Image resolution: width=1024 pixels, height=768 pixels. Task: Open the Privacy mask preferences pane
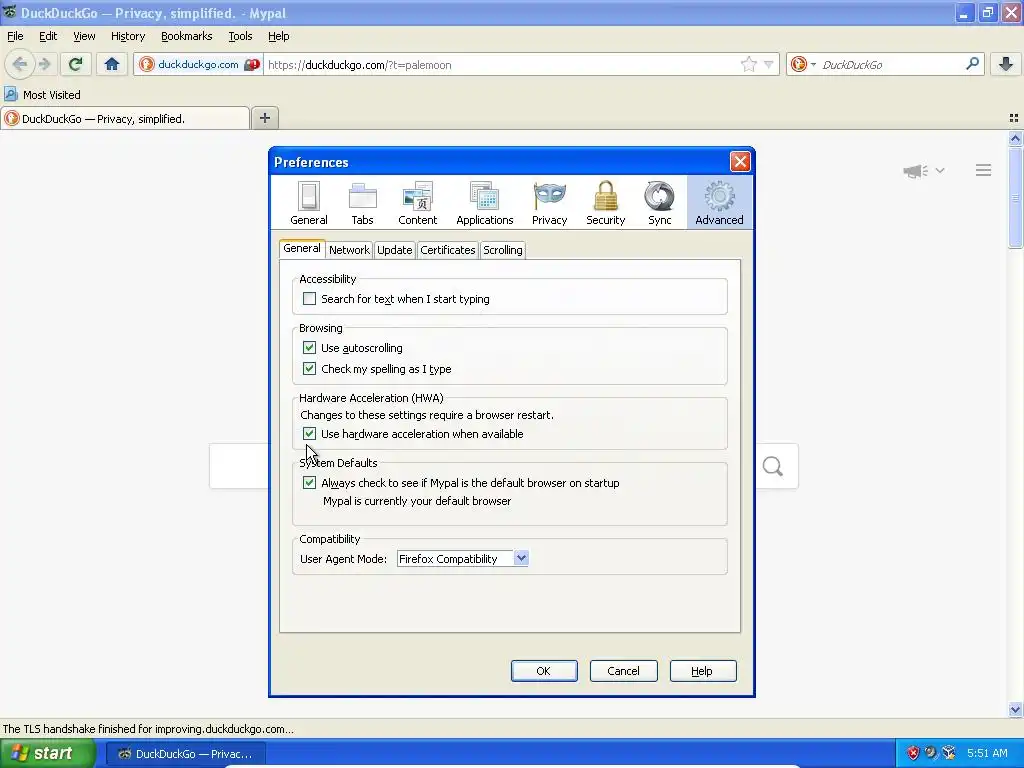549,202
